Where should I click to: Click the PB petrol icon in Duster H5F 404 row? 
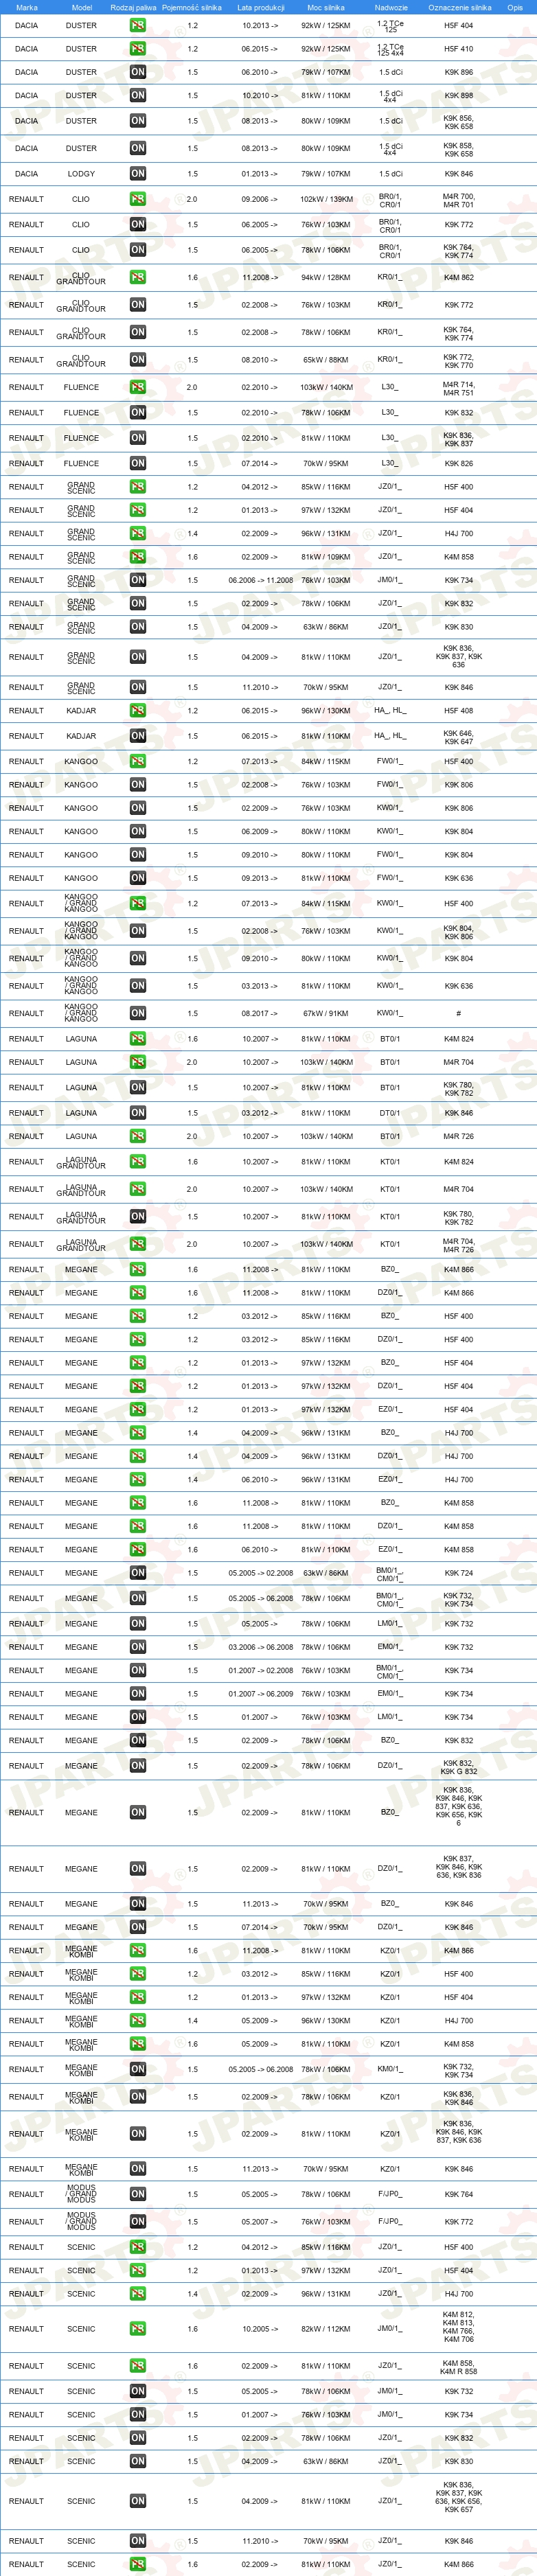point(138,25)
